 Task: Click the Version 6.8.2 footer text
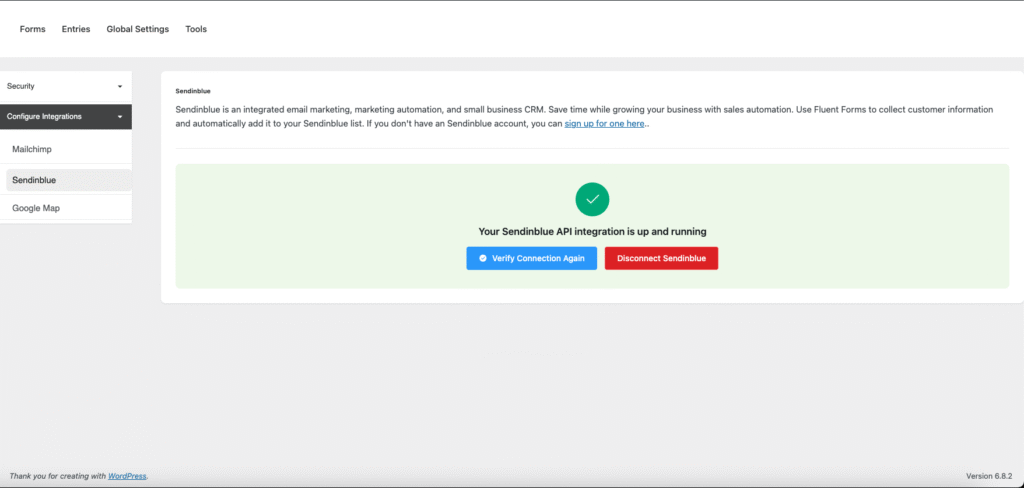[990, 476]
